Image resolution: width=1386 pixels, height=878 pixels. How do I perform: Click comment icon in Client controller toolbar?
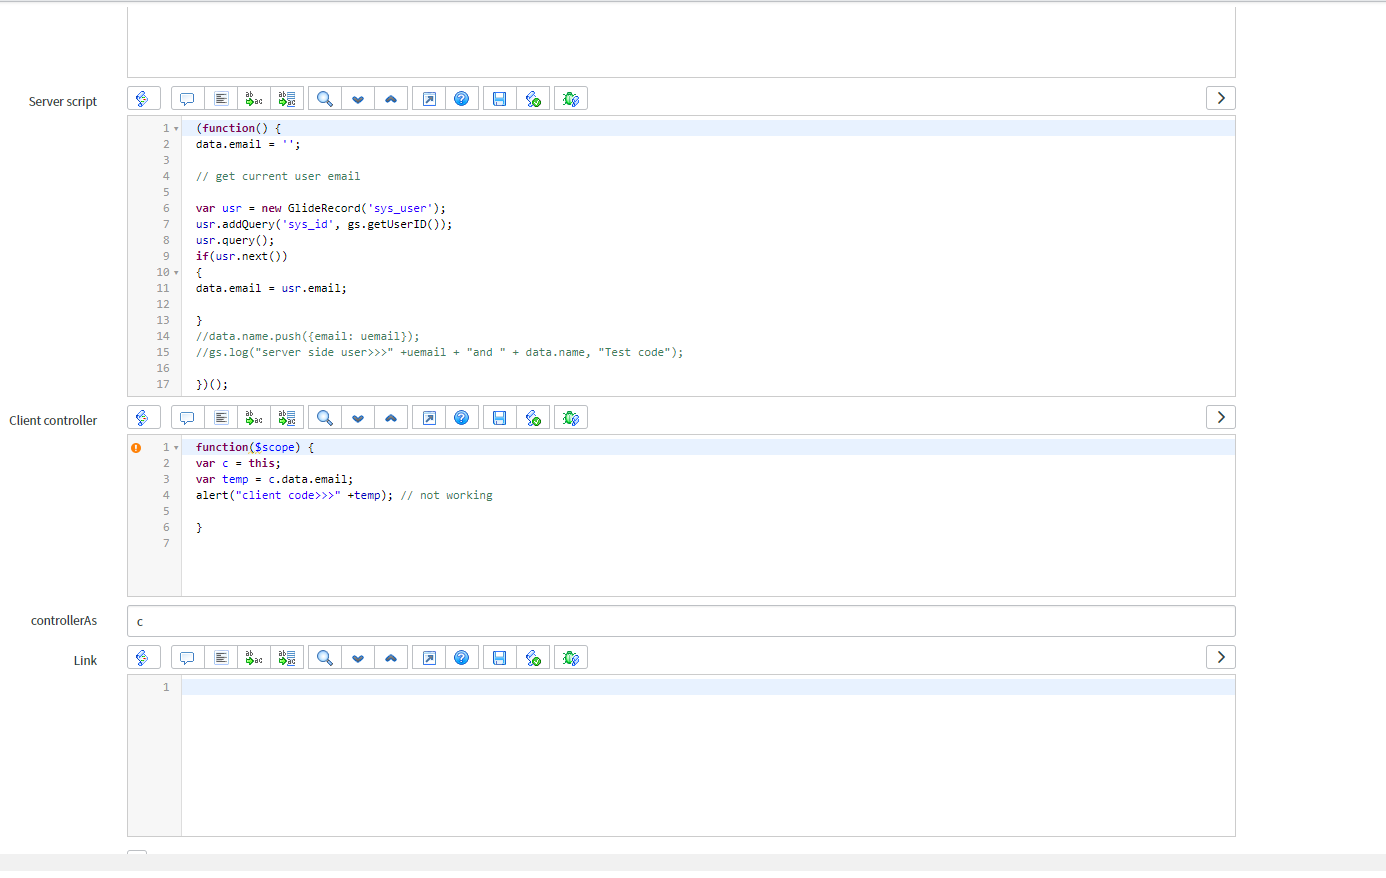pyautogui.click(x=187, y=418)
